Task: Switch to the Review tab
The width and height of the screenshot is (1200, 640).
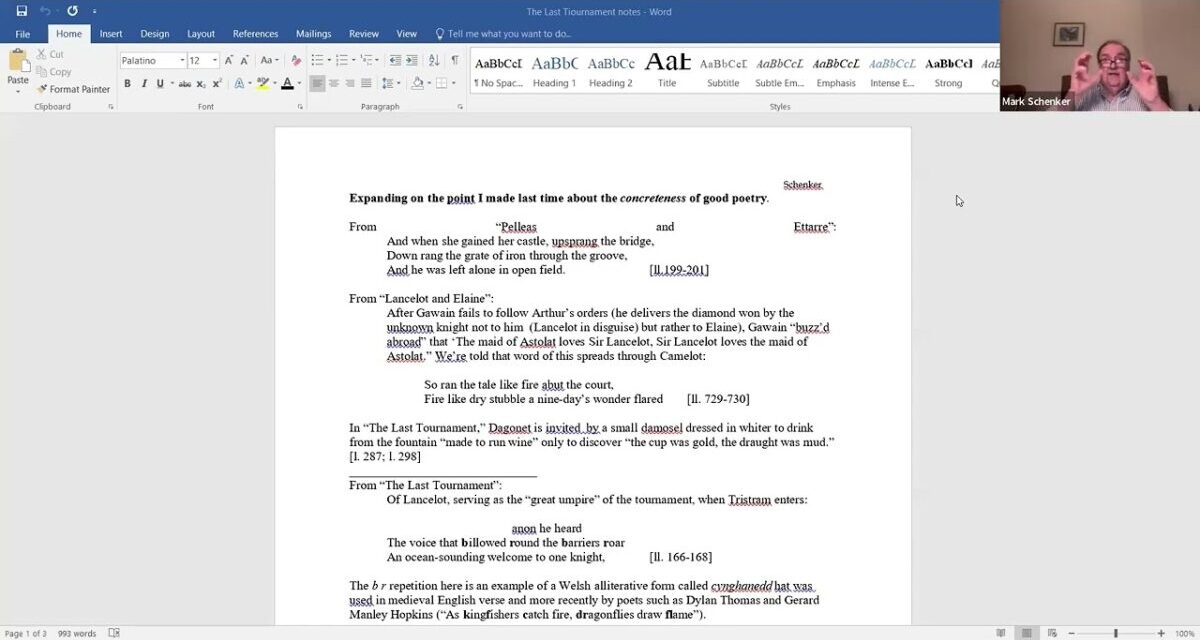Action: pyautogui.click(x=364, y=34)
